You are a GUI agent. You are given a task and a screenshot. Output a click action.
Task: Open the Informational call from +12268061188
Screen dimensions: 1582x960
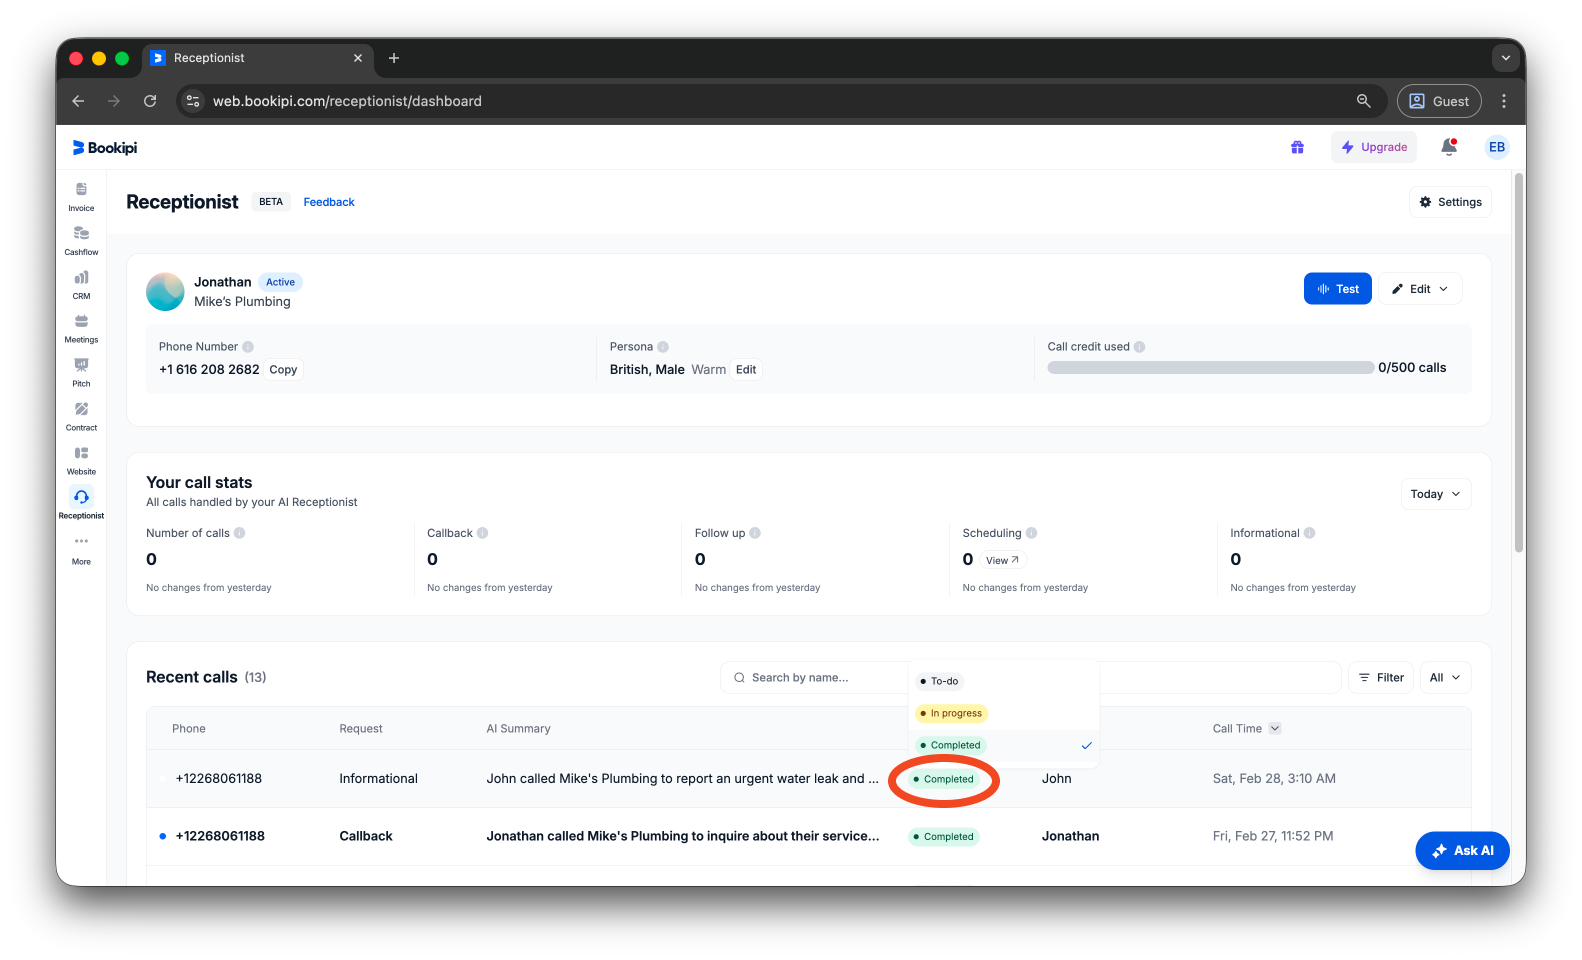(808, 779)
